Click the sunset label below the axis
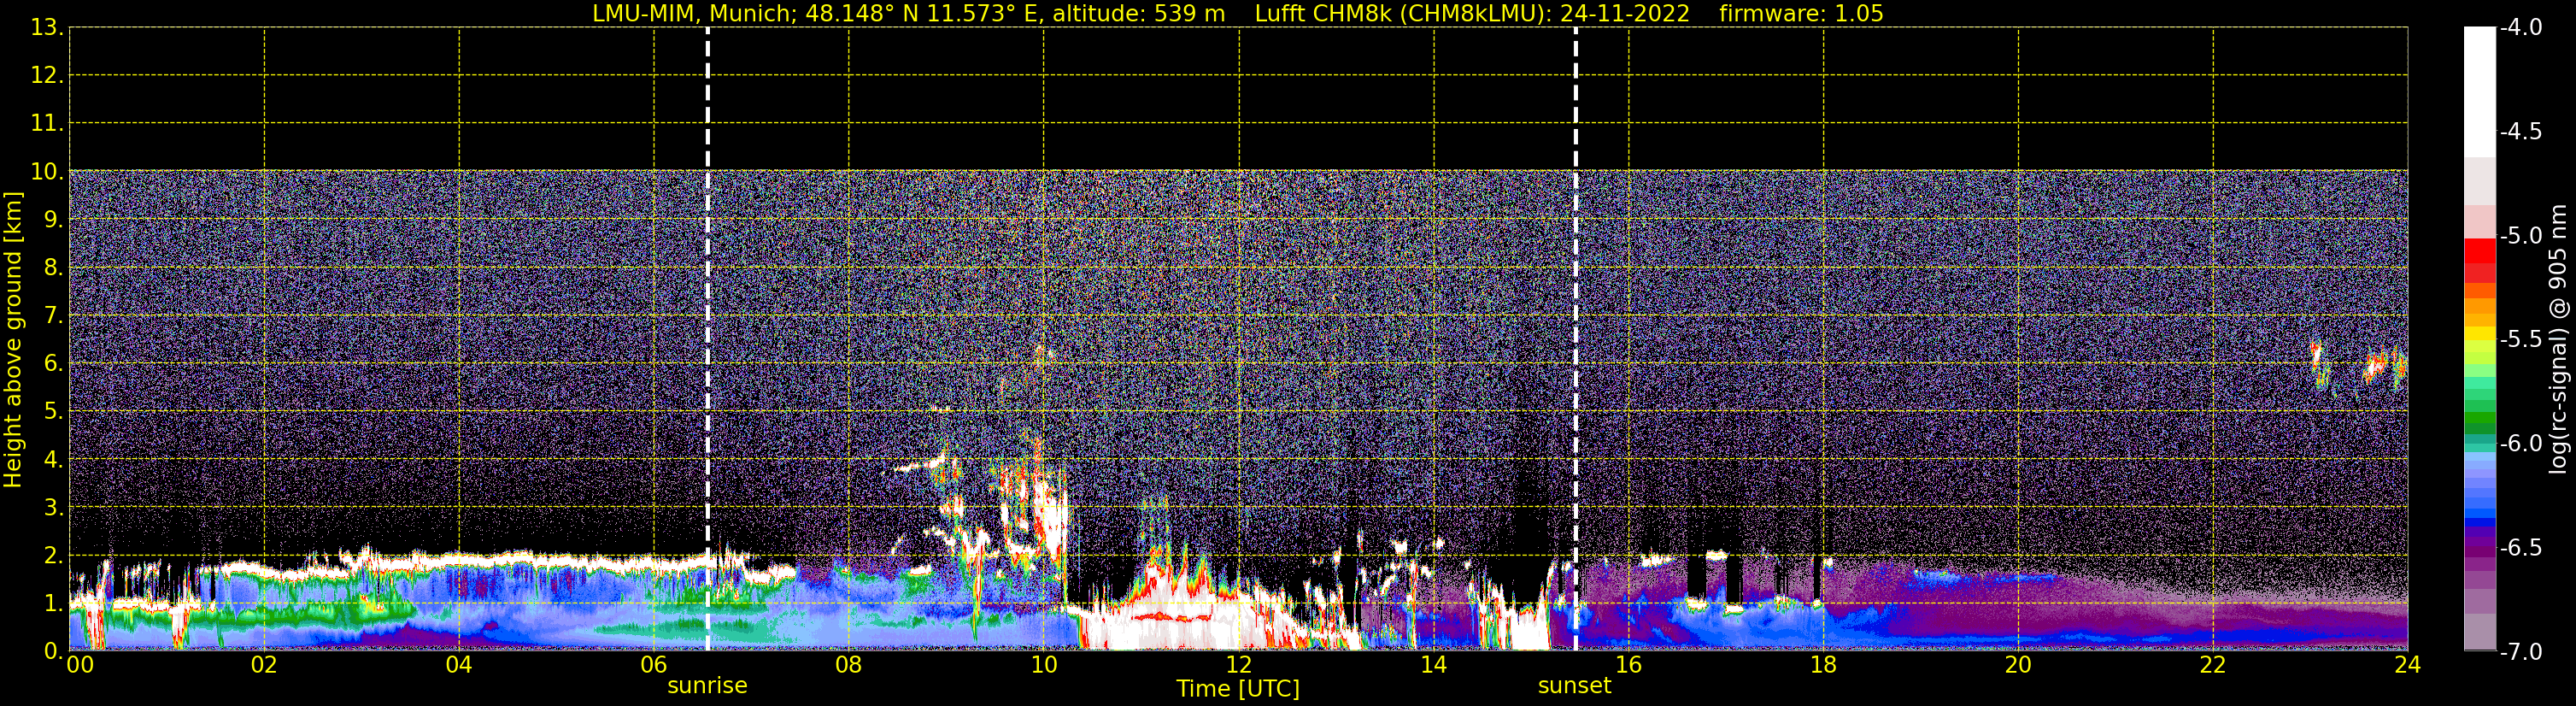The height and width of the screenshot is (706, 2576). (x=1574, y=686)
